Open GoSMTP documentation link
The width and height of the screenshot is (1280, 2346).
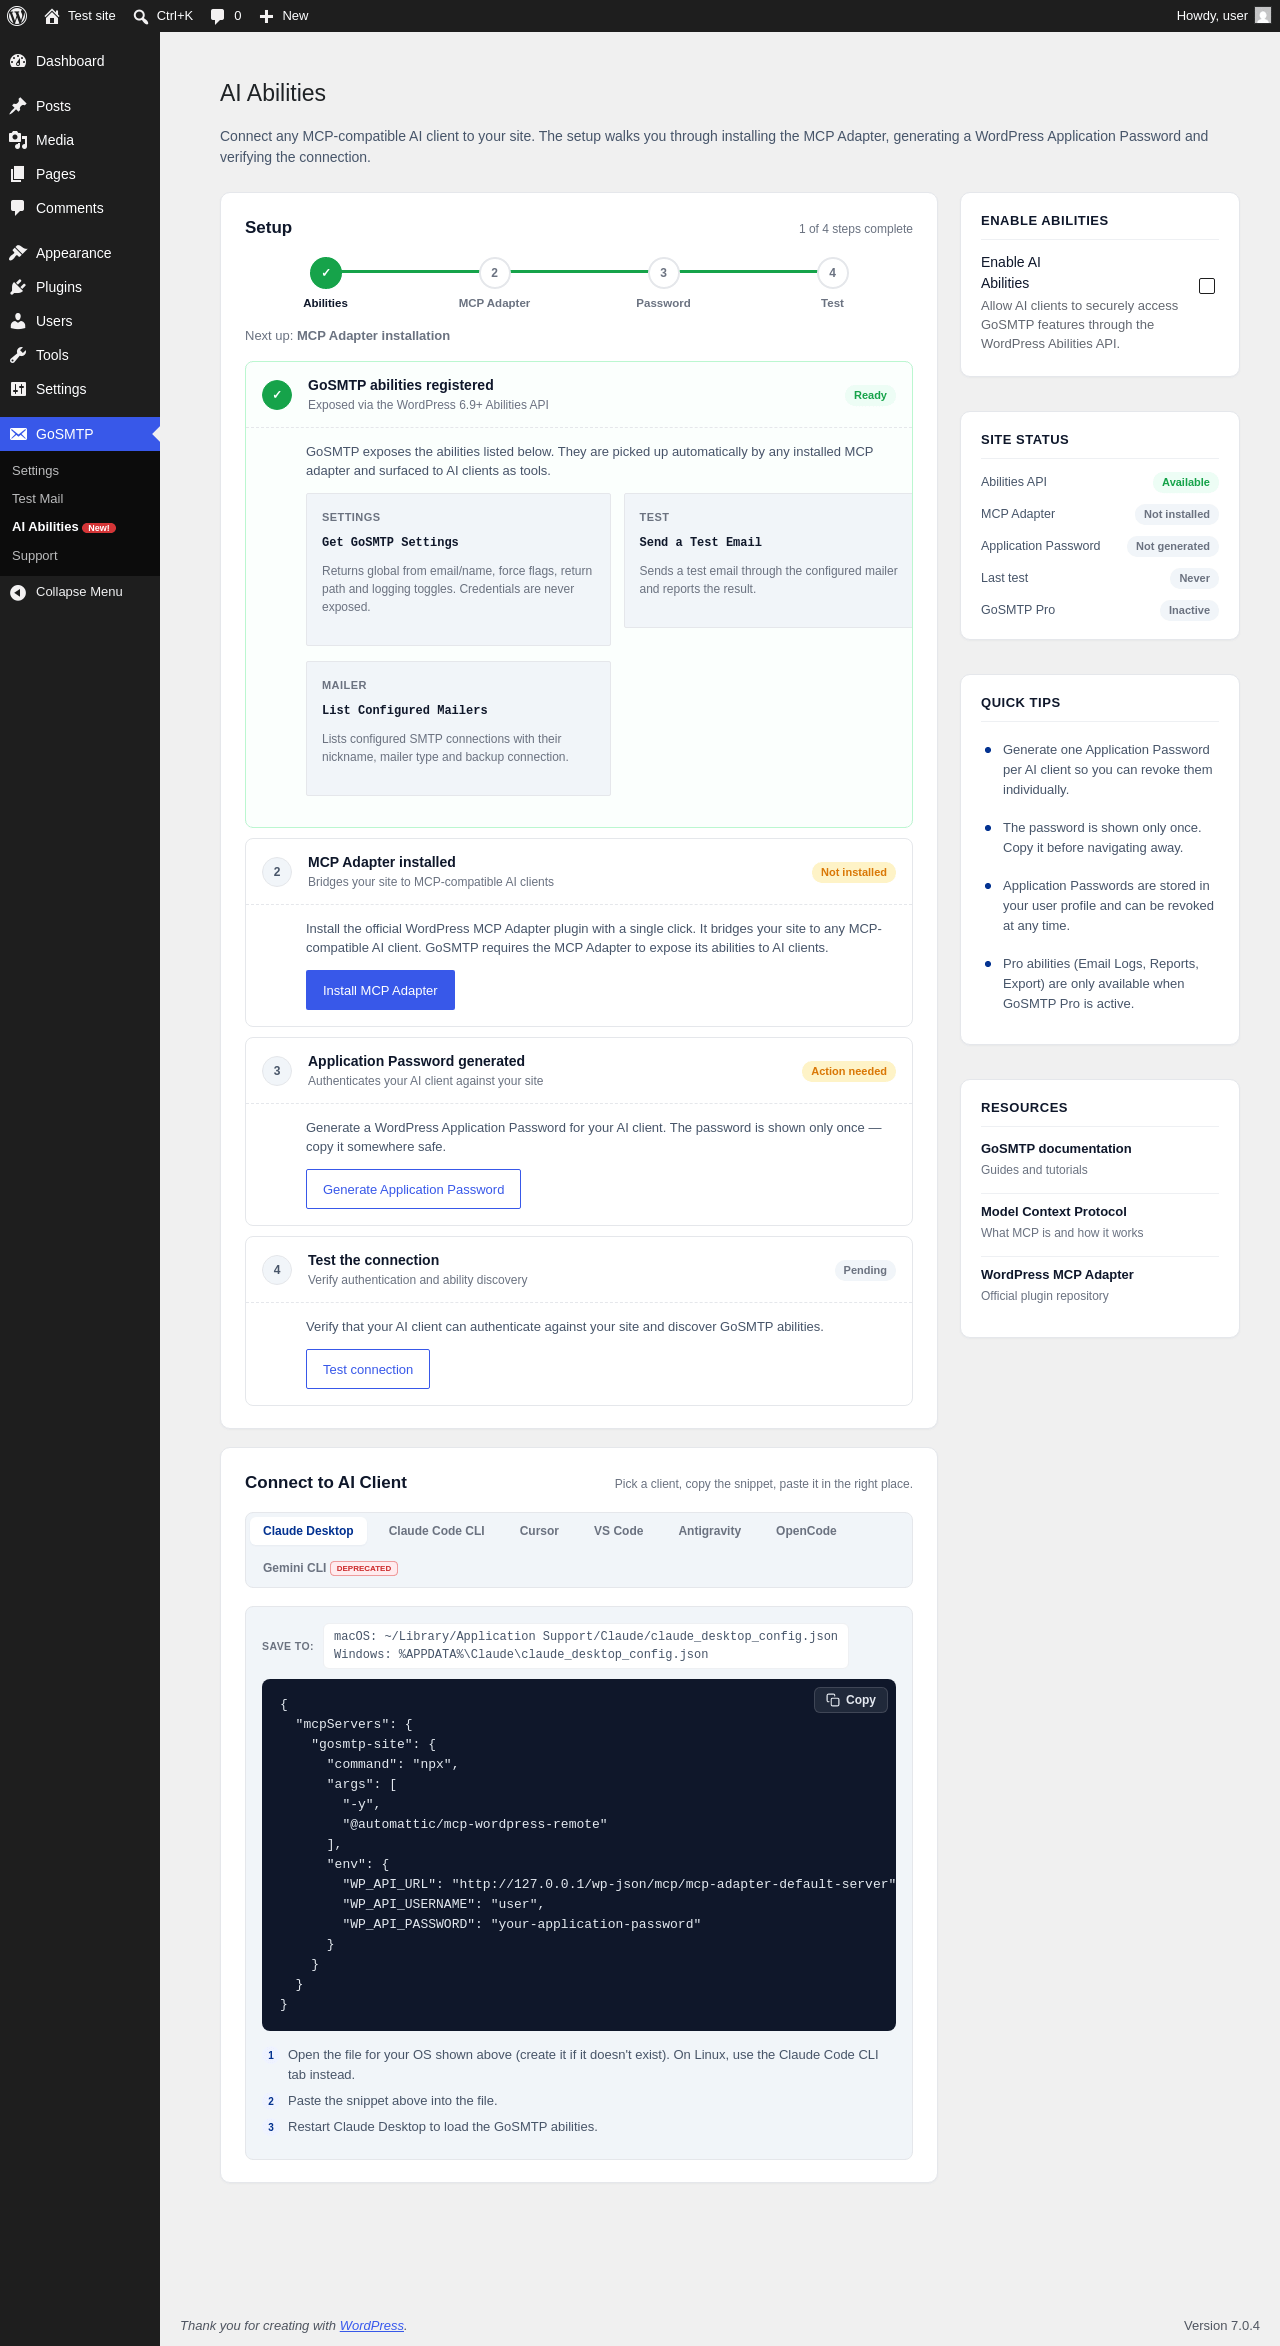click(1056, 1149)
